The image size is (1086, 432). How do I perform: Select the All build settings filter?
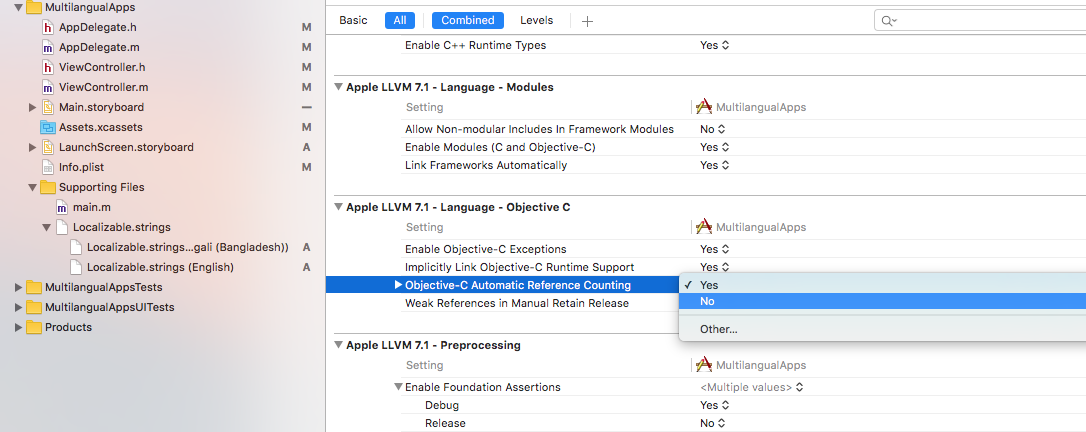[400, 21]
